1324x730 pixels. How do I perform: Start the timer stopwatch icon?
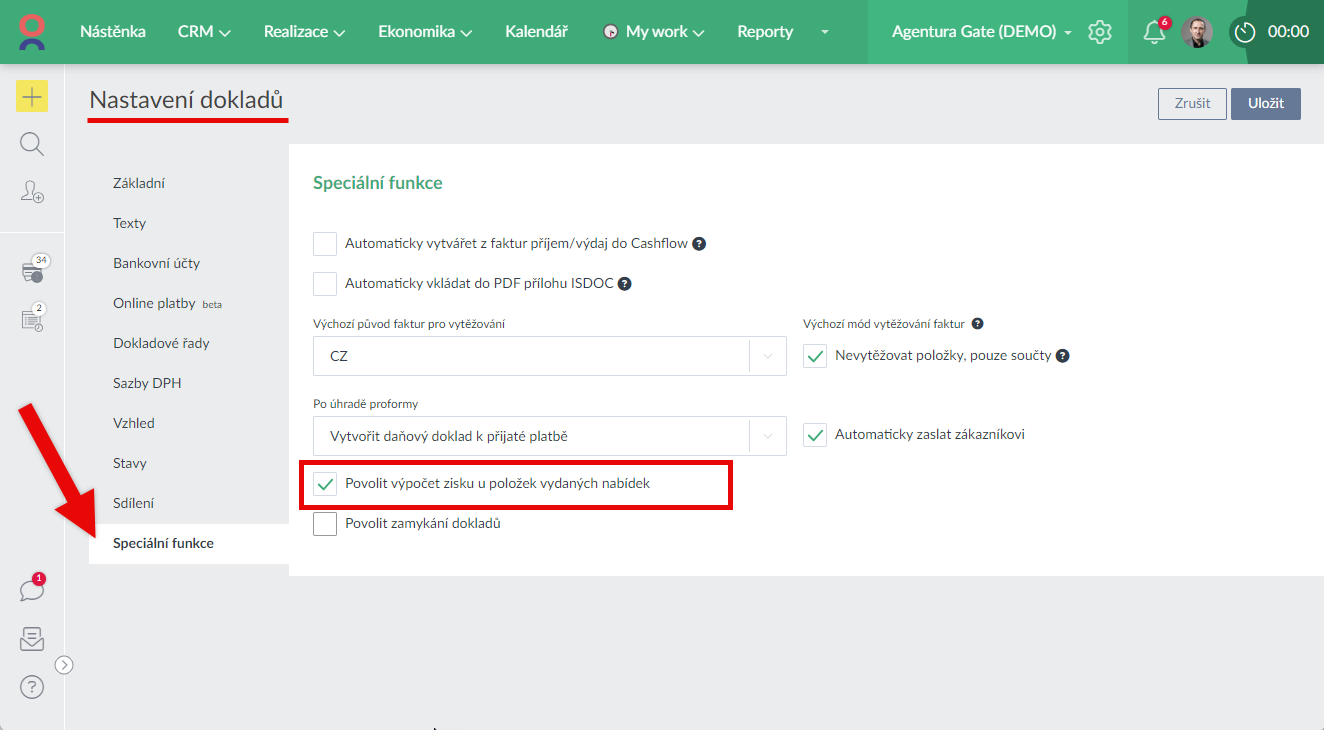click(1244, 32)
